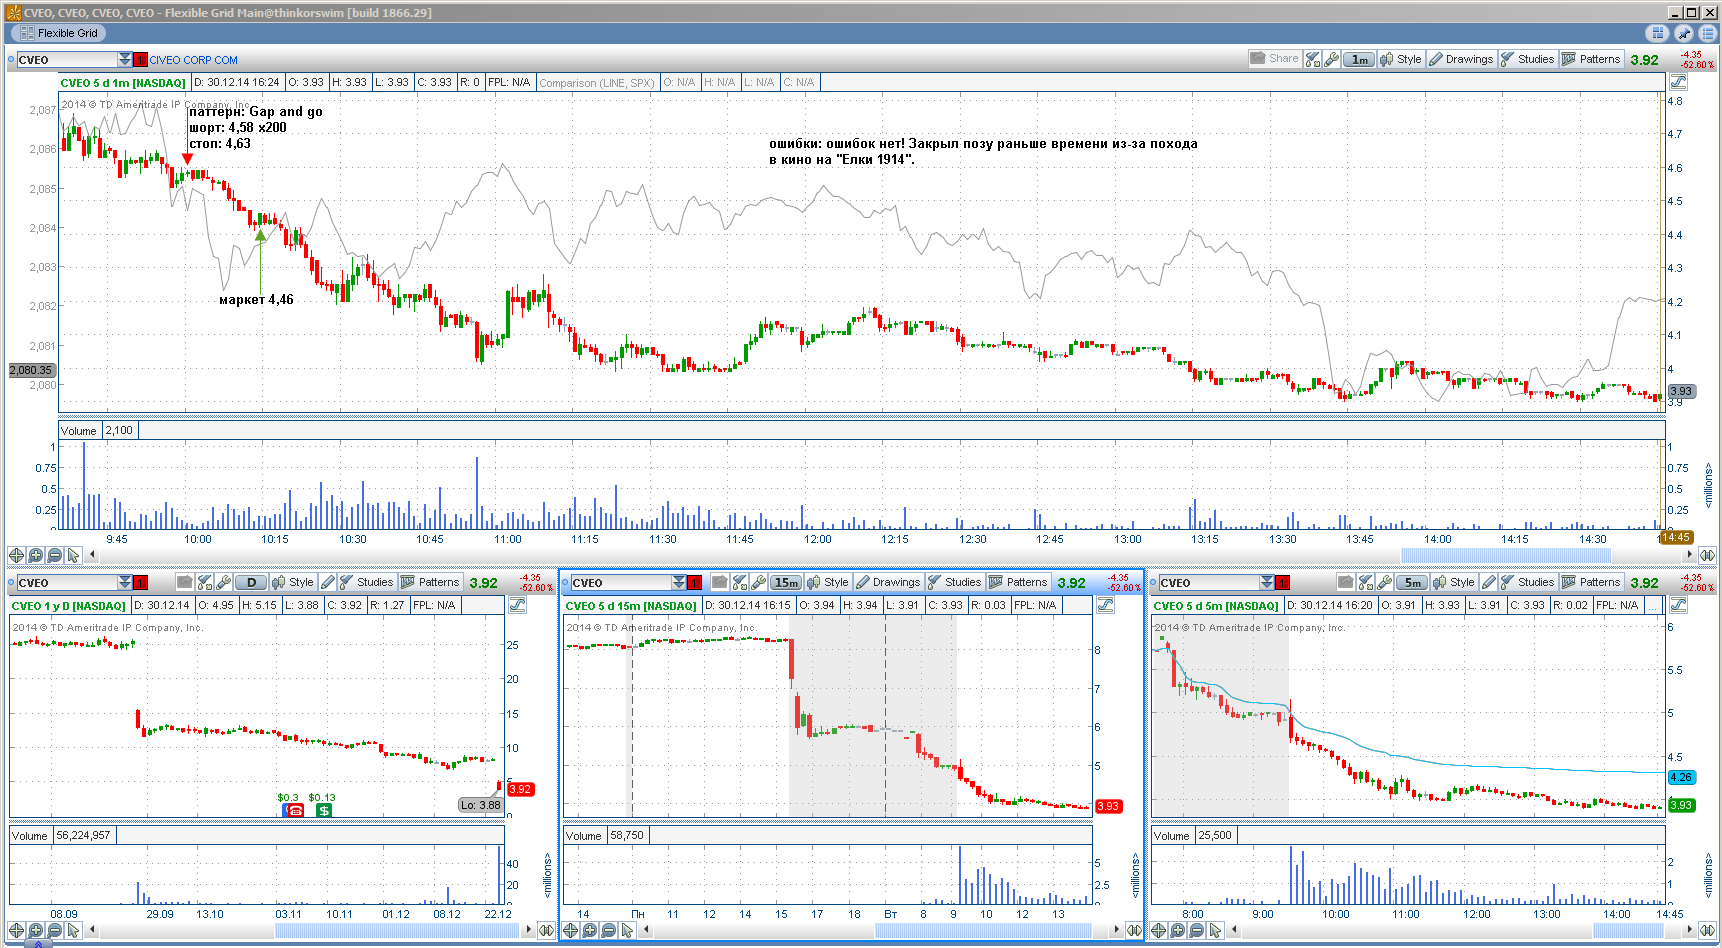The height and width of the screenshot is (948, 1722).
Task: Zoom in on the daily chart
Action: point(36,930)
